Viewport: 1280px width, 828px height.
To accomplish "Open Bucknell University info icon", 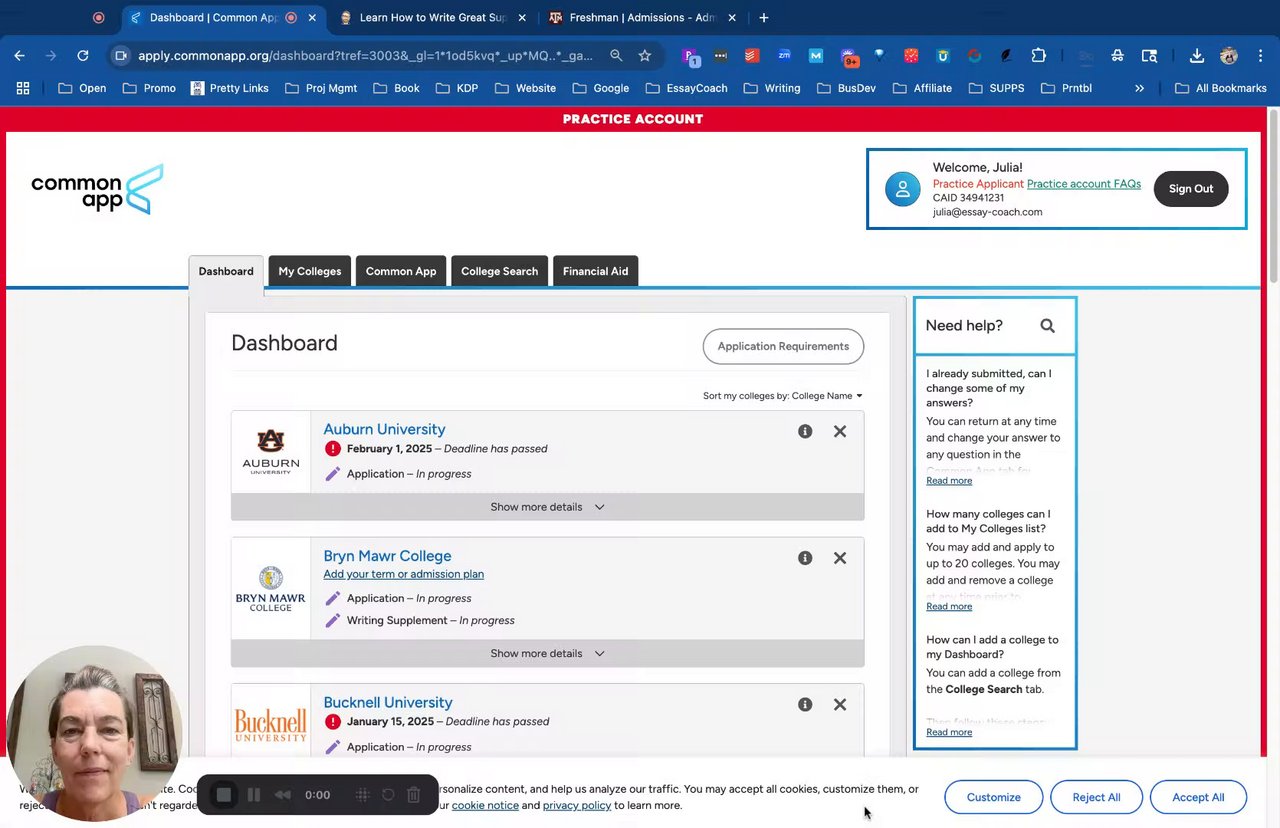I will tap(805, 704).
